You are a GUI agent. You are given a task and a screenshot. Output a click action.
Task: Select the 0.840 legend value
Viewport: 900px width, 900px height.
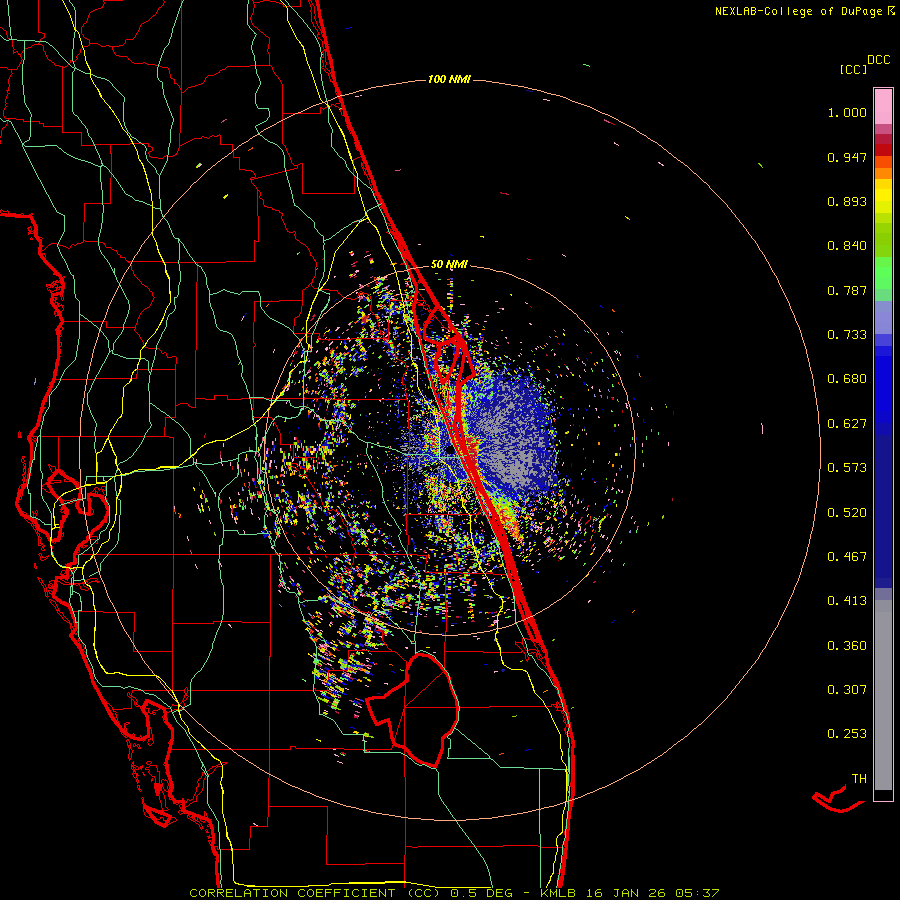847,246
